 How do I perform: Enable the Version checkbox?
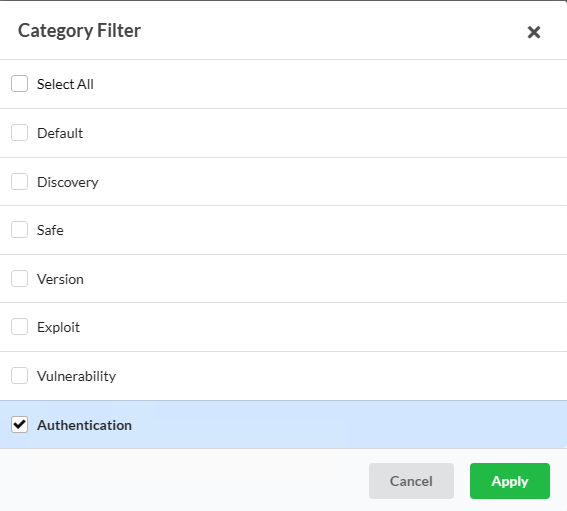tap(20, 278)
